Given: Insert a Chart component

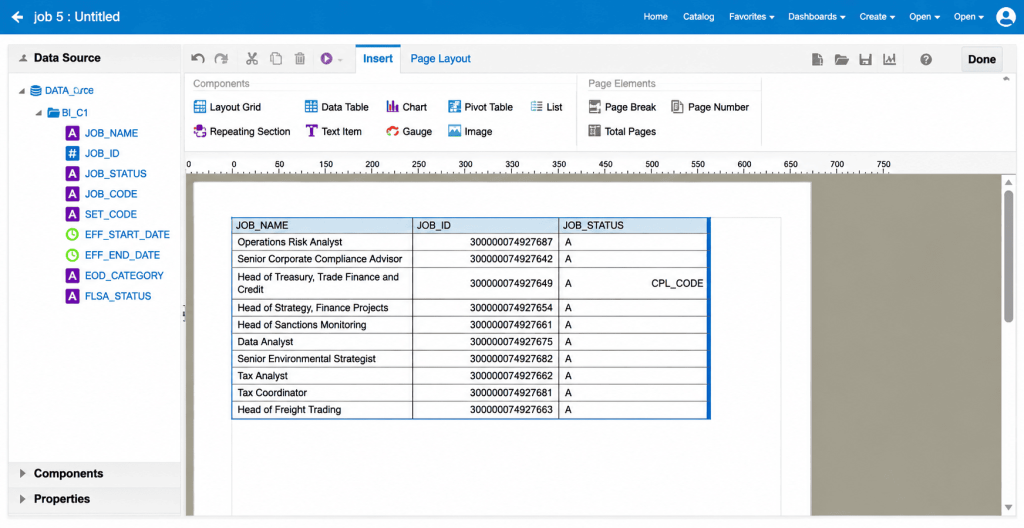Looking at the screenshot, I should 406,107.
